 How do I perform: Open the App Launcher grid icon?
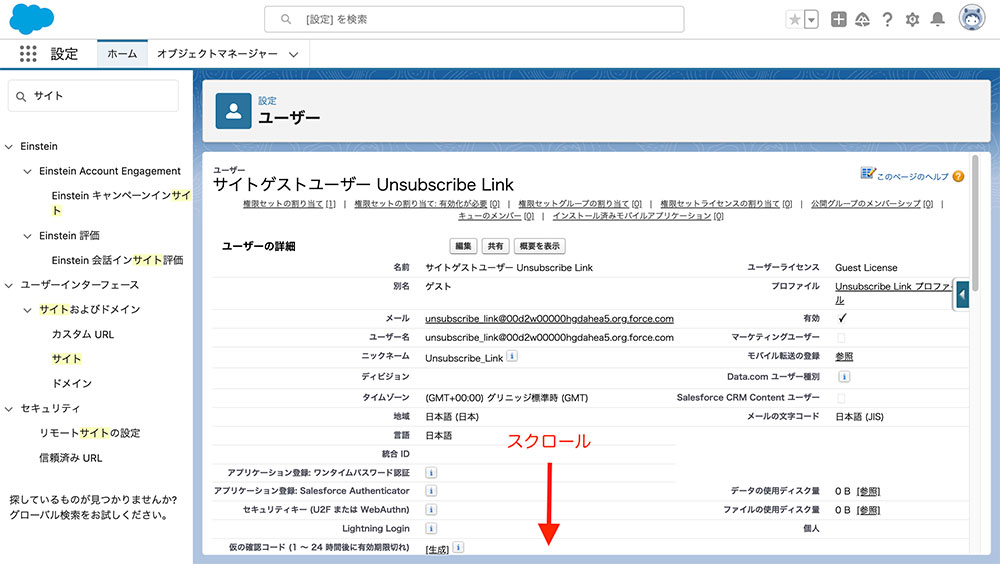click(28, 54)
